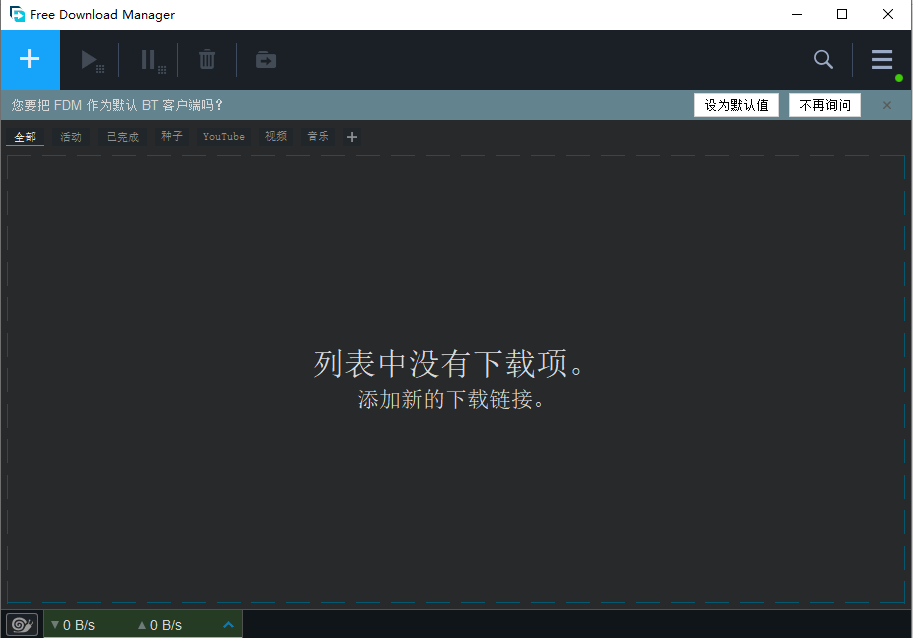Add a new tag with the plus after 音乐
The width and height of the screenshot is (913, 638).
351,136
